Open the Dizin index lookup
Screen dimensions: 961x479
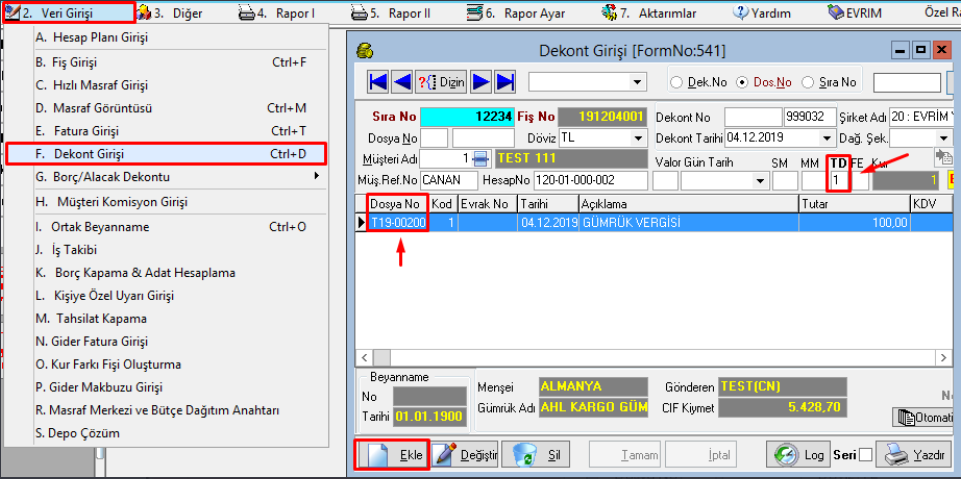(x=441, y=82)
